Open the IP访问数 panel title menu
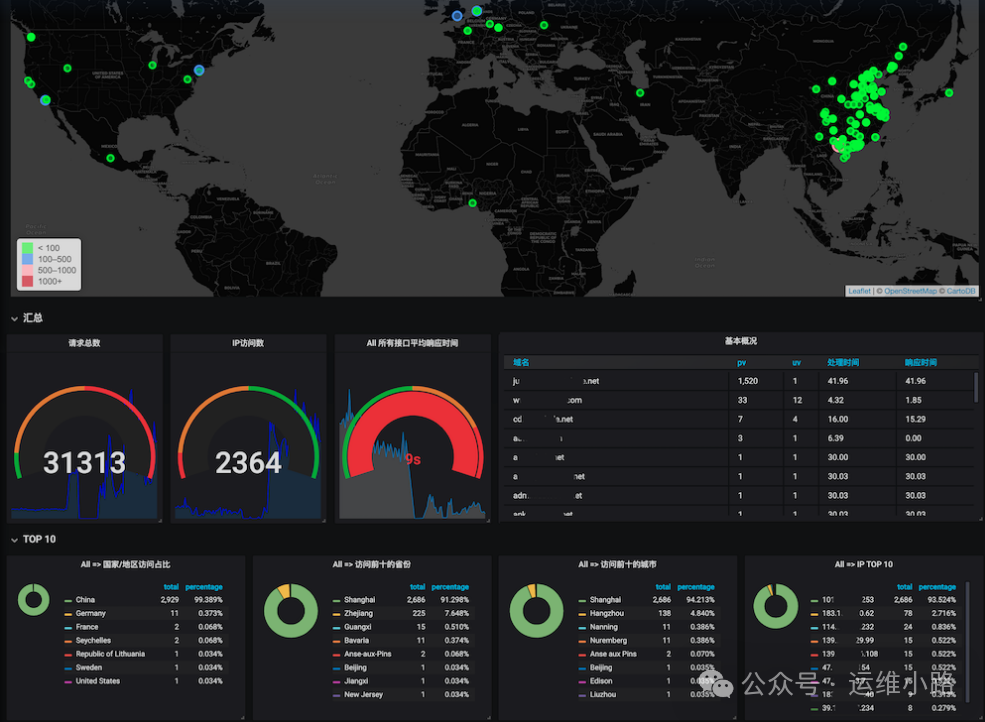Screen dimensions: 985x722 (x=248, y=343)
